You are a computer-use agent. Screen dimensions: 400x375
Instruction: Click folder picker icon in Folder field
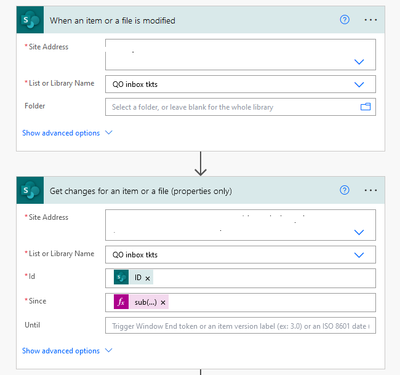point(366,107)
